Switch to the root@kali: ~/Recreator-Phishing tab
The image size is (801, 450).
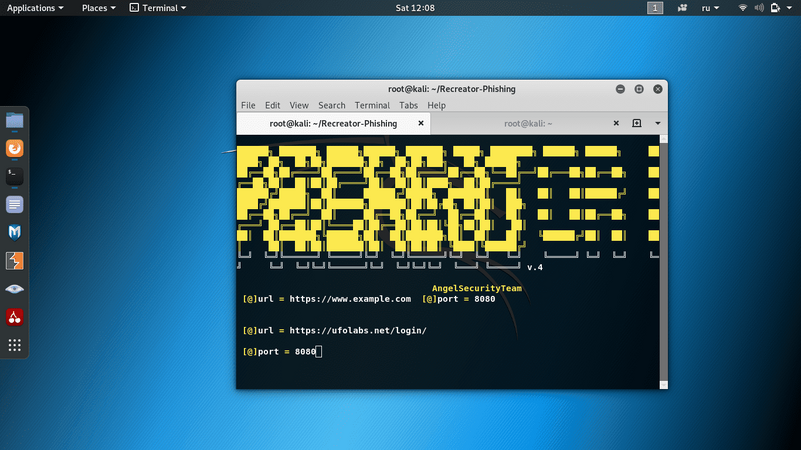click(x=333, y=123)
